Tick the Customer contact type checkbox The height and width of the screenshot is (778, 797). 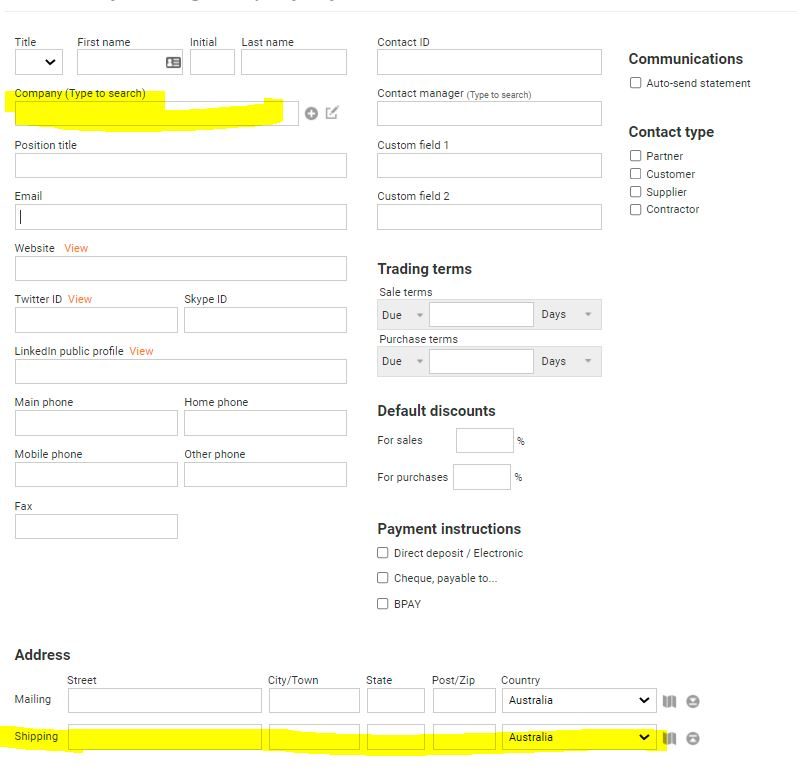635,174
